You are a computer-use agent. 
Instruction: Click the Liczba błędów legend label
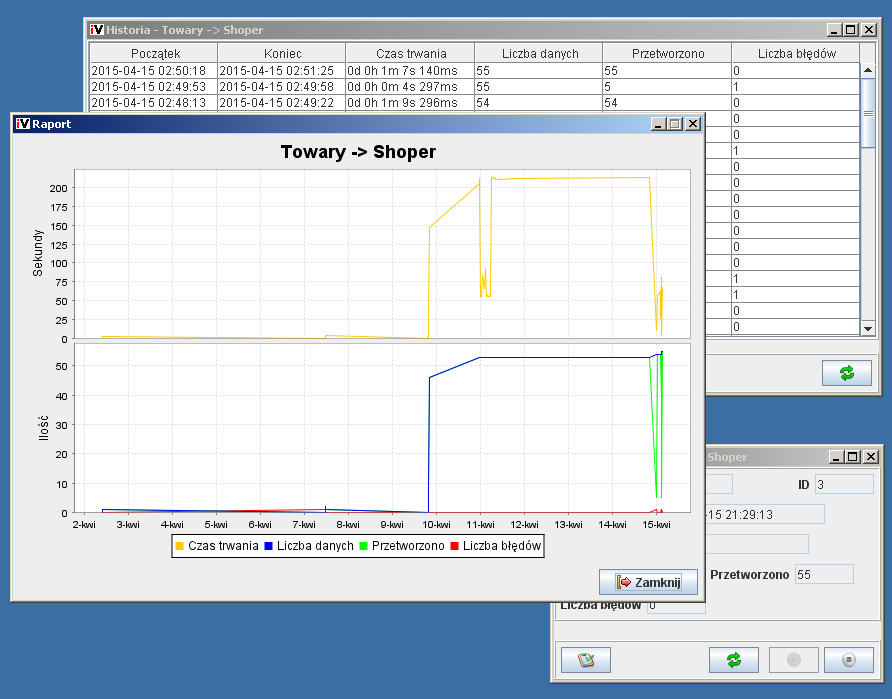point(502,546)
